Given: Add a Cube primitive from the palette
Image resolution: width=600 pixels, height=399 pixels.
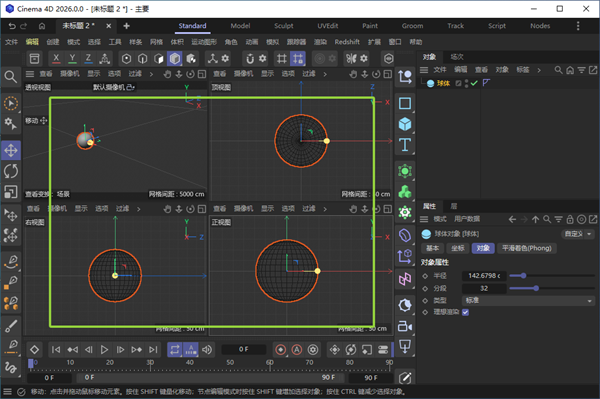Looking at the screenshot, I should [405, 124].
